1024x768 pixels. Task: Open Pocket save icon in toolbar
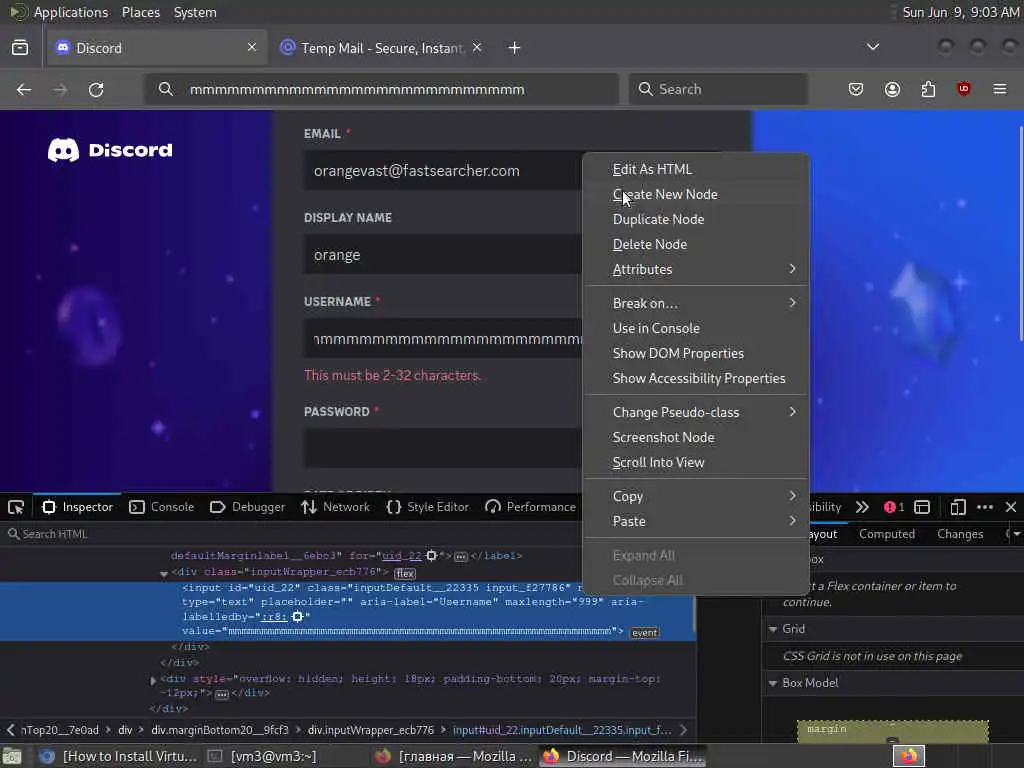click(856, 89)
